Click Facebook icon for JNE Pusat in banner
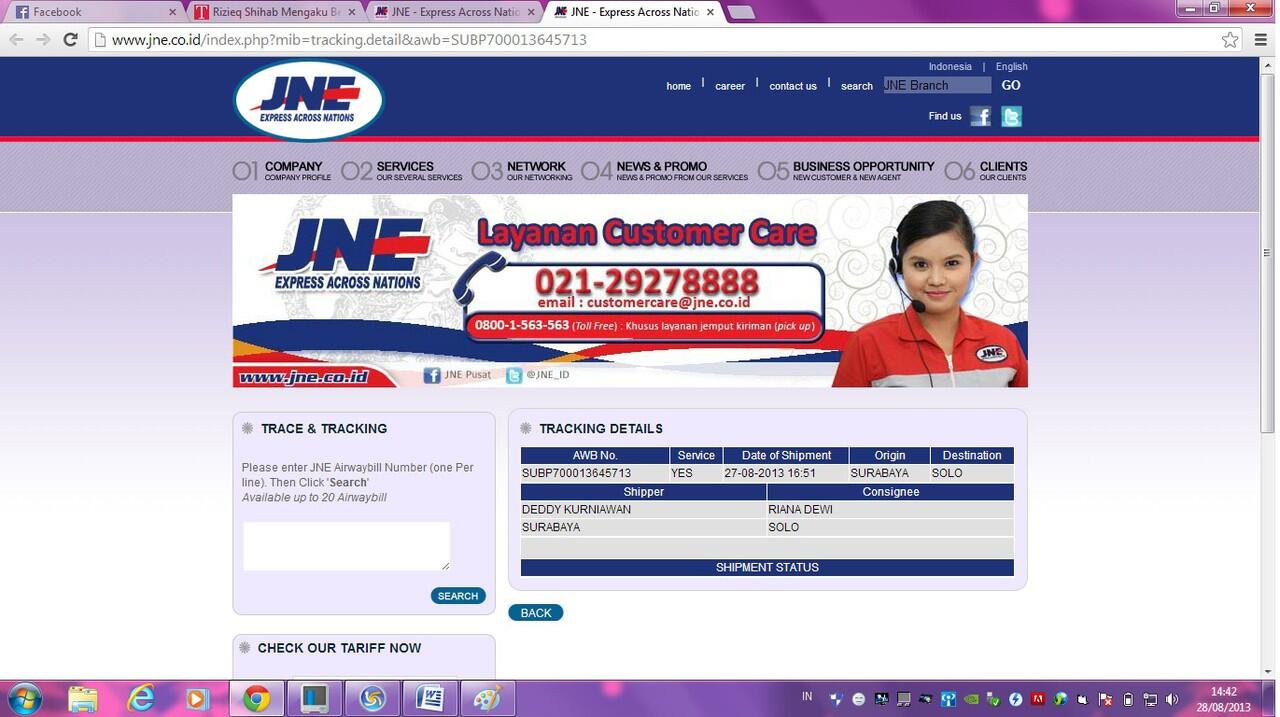The height and width of the screenshot is (717, 1280). (x=432, y=376)
